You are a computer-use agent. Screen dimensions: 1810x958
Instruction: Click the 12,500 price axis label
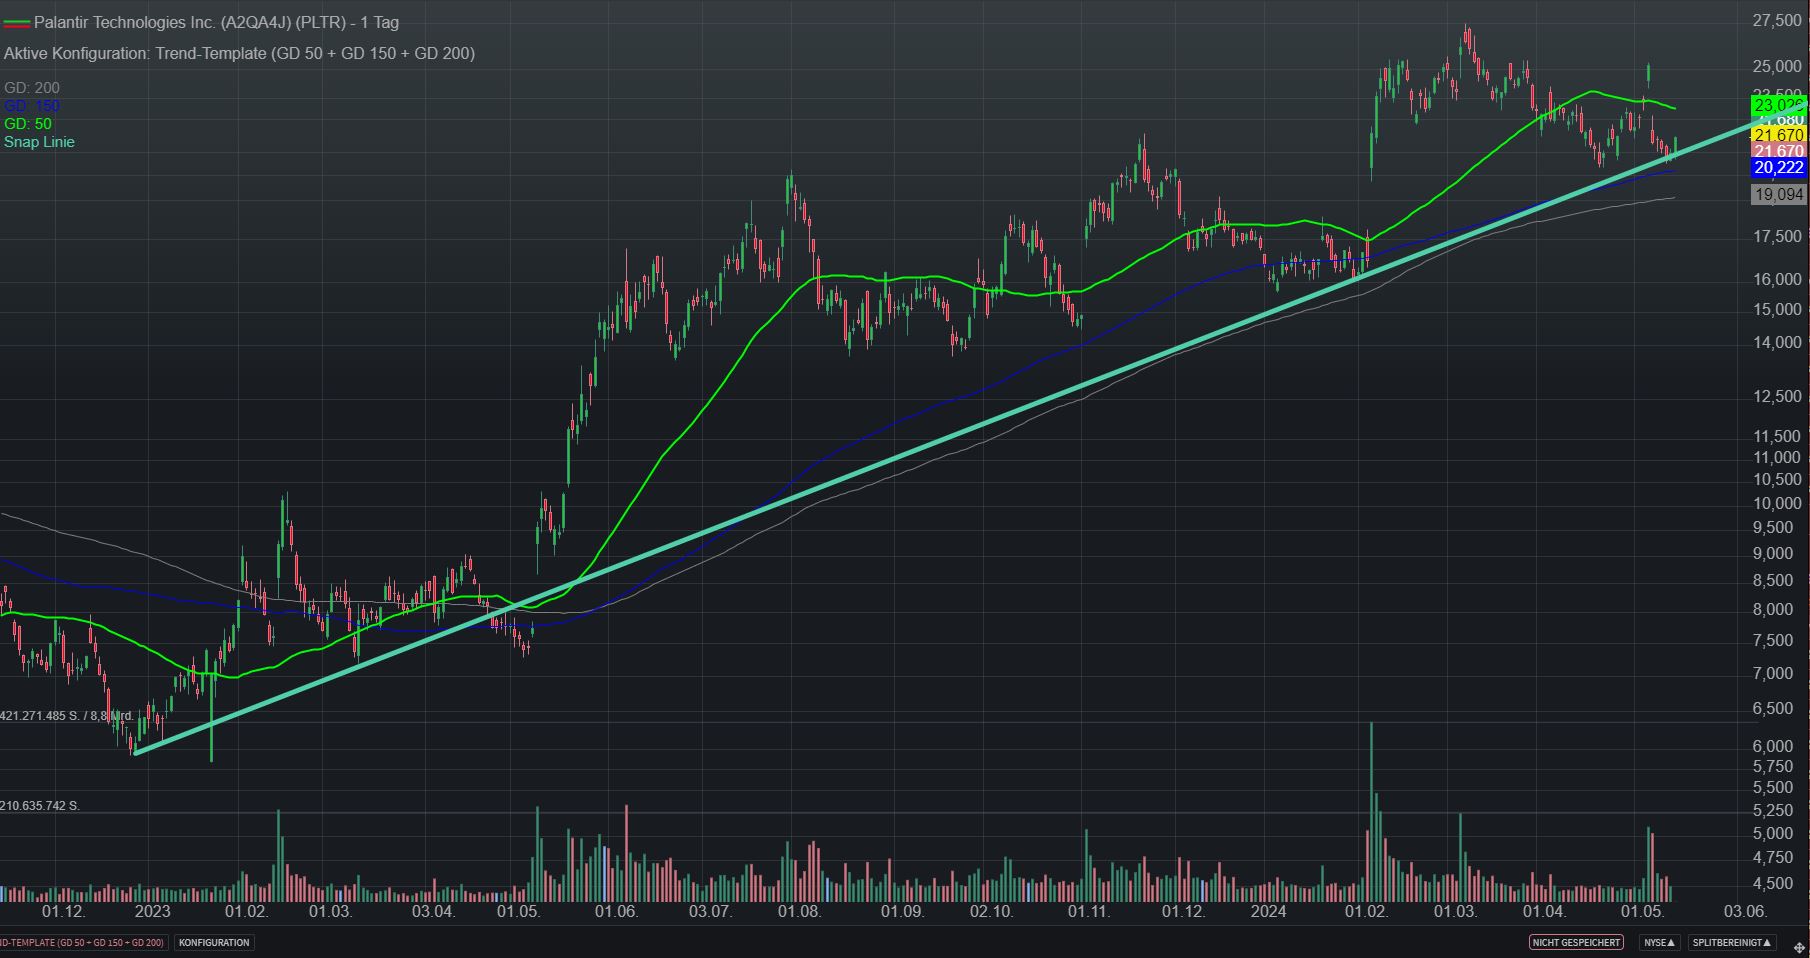click(1777, 397)
